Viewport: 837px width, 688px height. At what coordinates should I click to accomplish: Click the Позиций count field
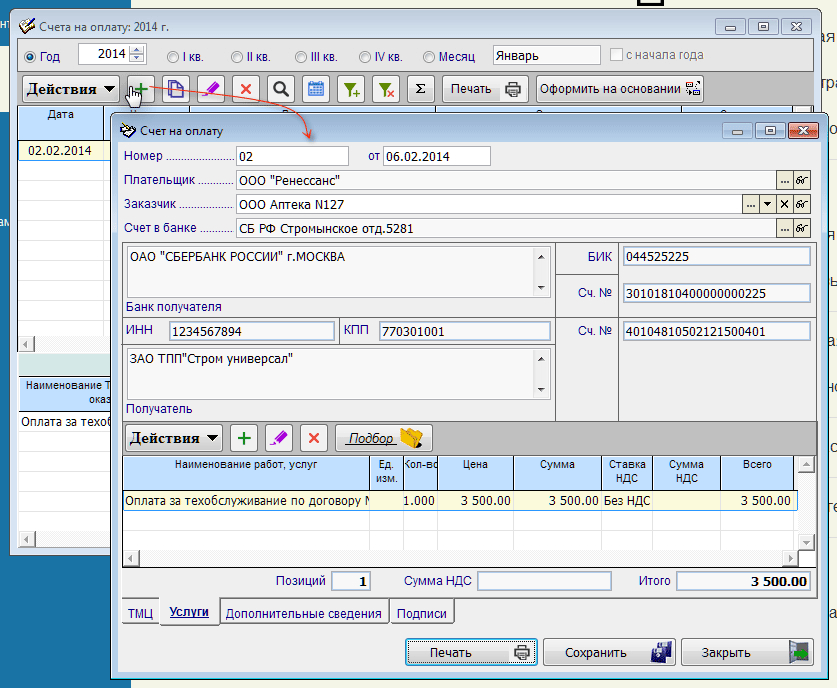351,581
